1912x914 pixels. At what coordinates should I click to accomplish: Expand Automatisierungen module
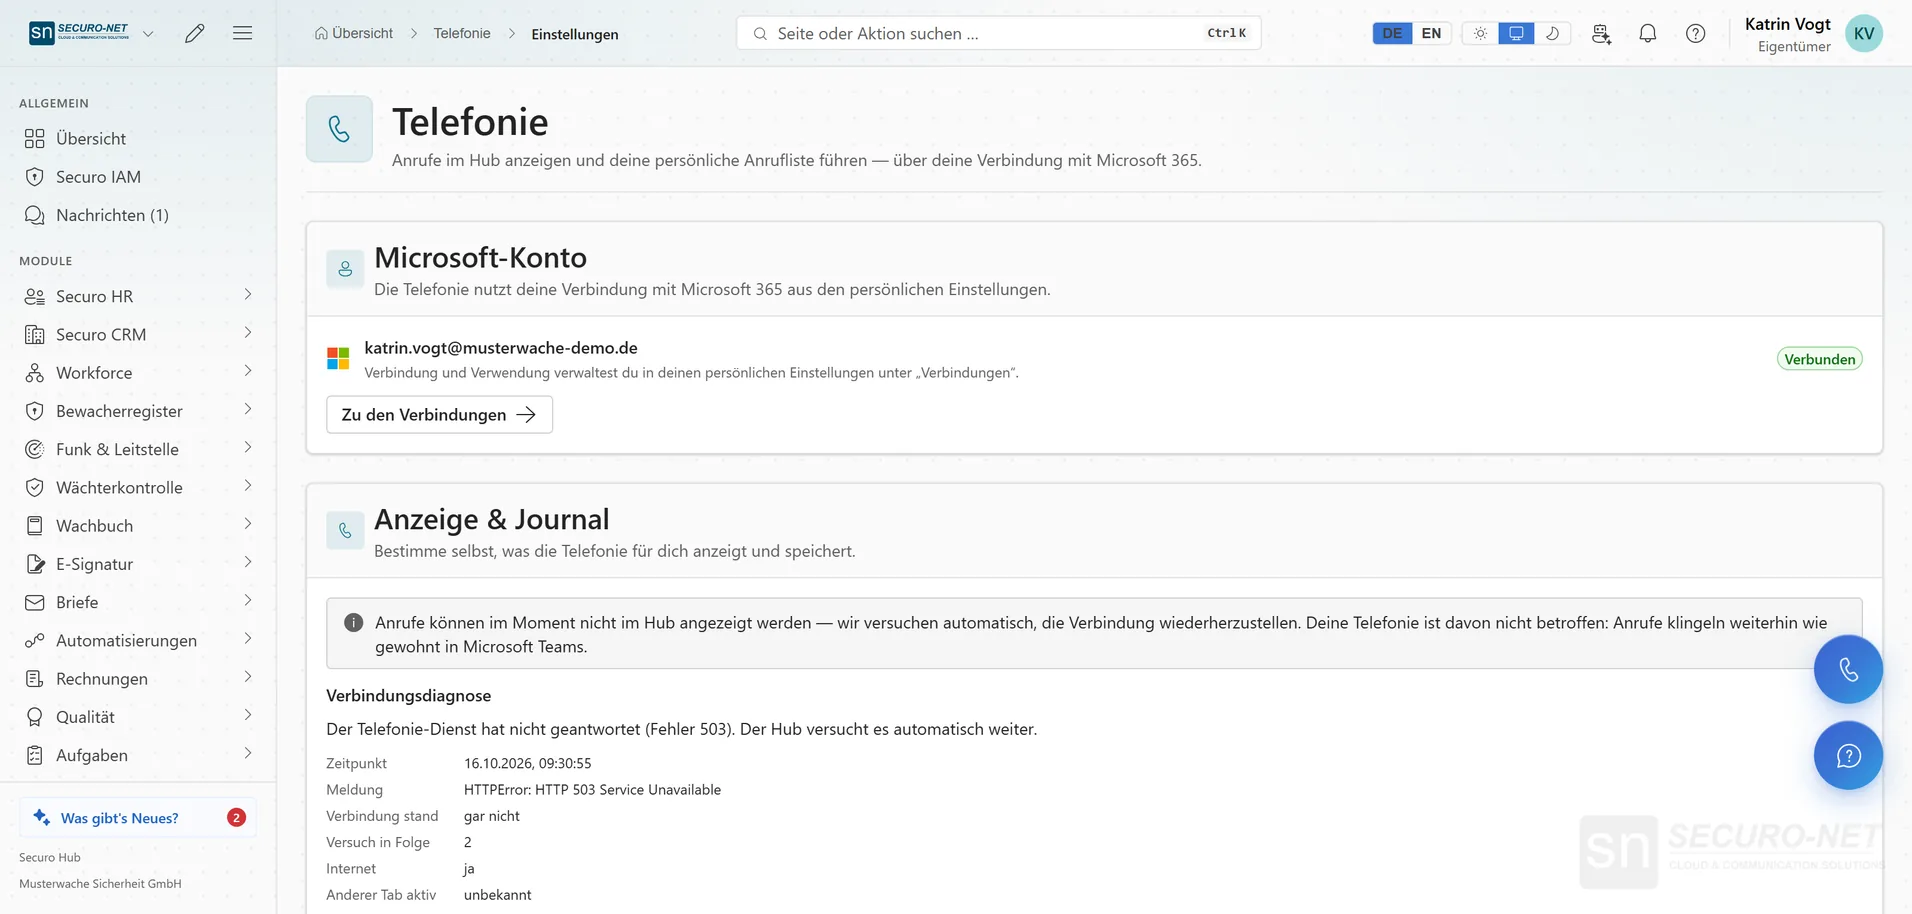[248, 639]
